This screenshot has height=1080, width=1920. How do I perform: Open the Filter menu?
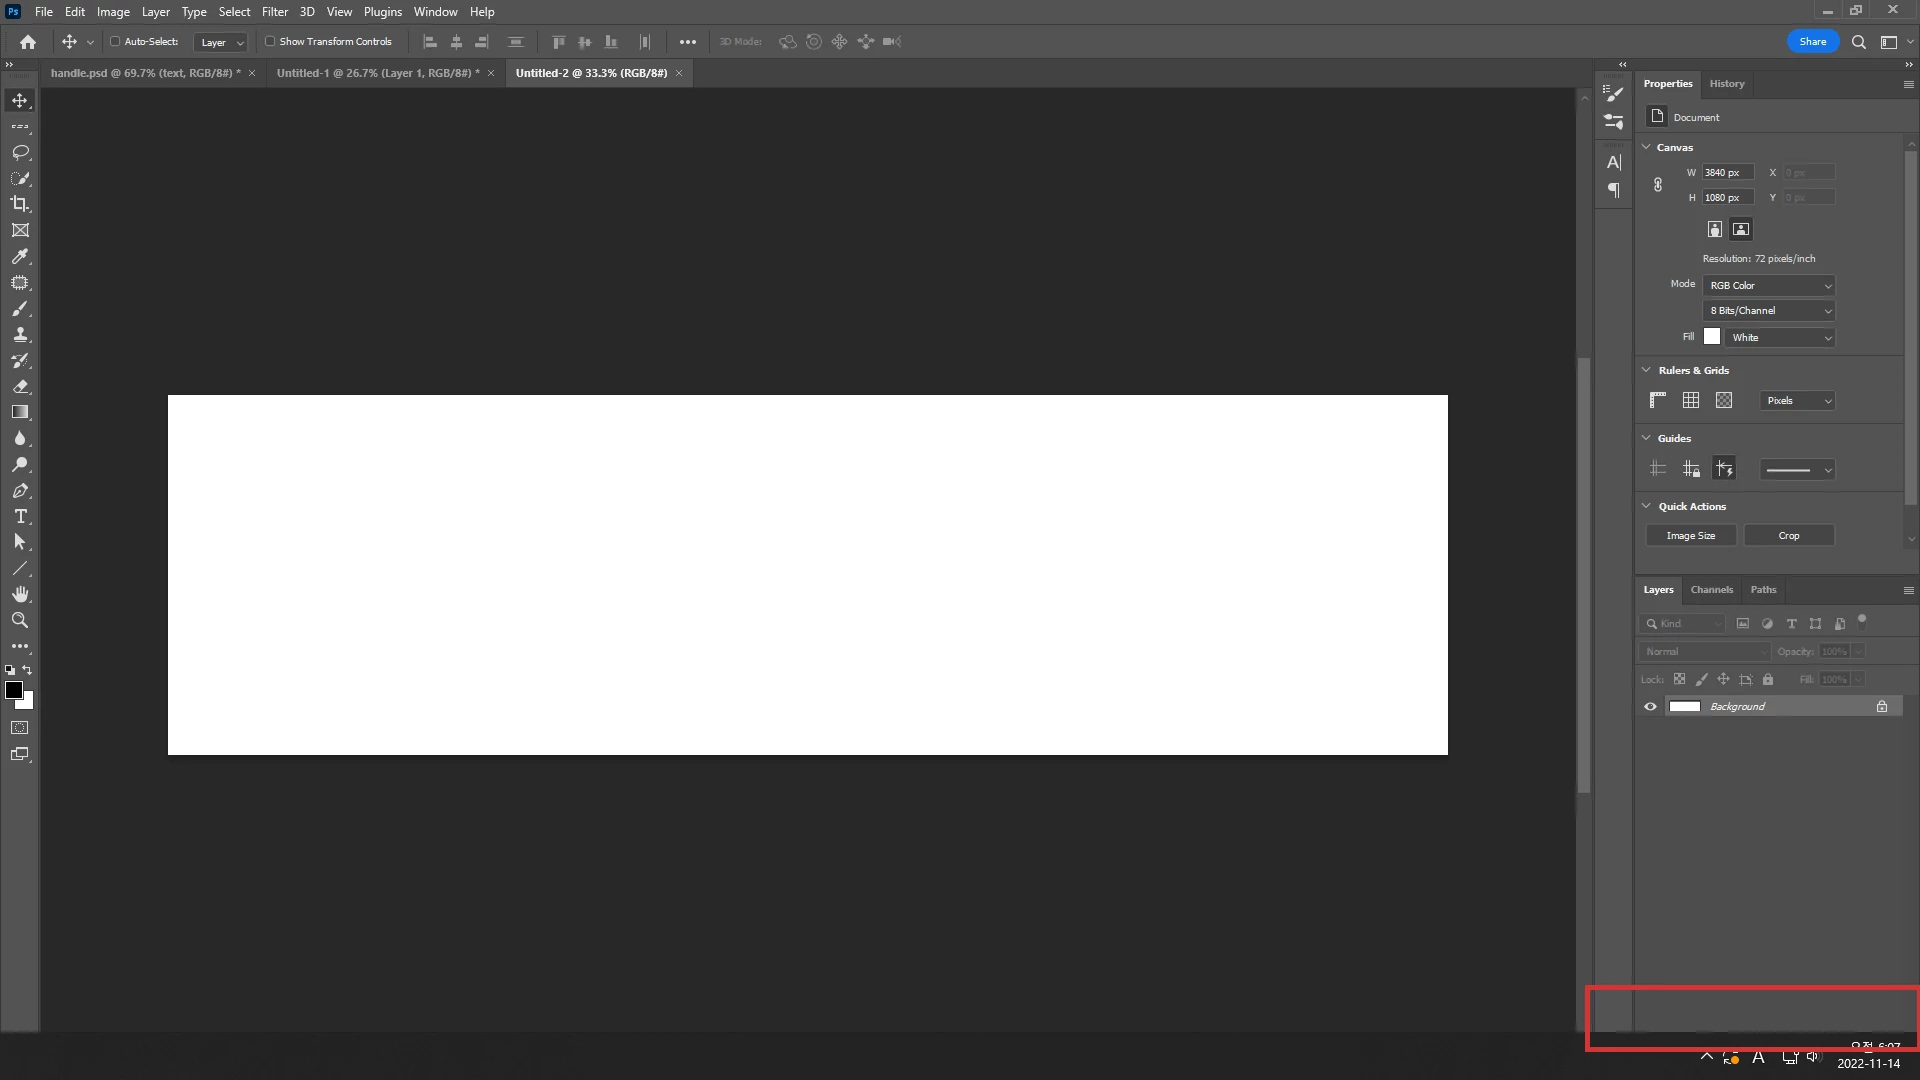(274, 12)
